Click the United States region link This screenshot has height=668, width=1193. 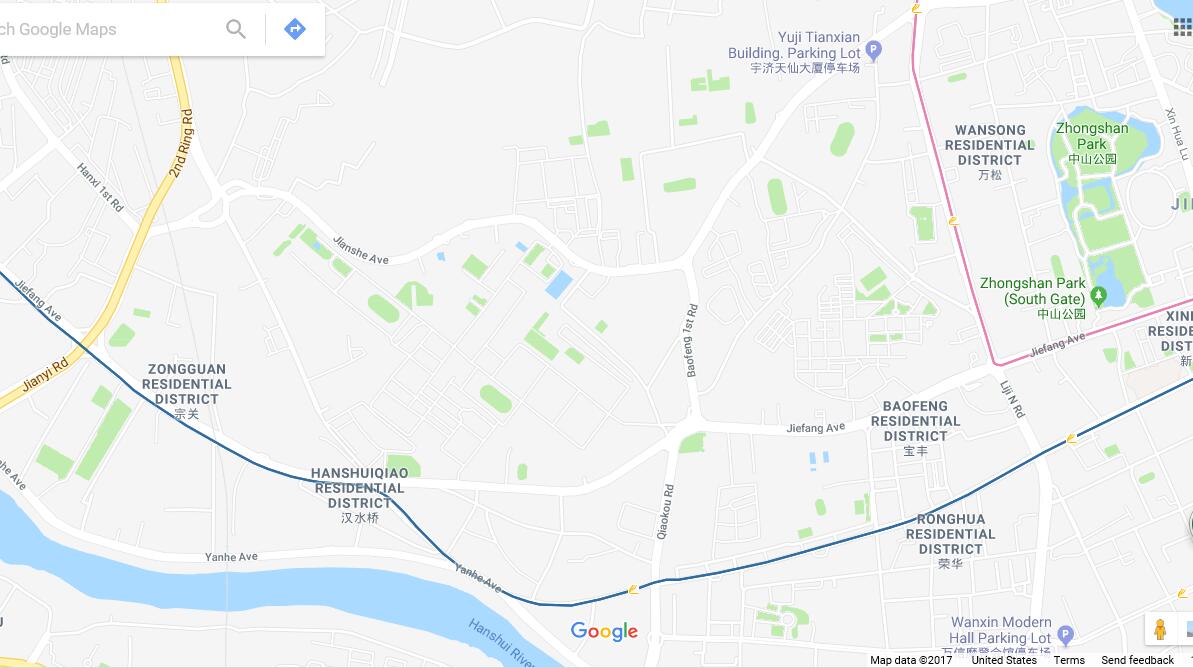tap(1004, 660)
